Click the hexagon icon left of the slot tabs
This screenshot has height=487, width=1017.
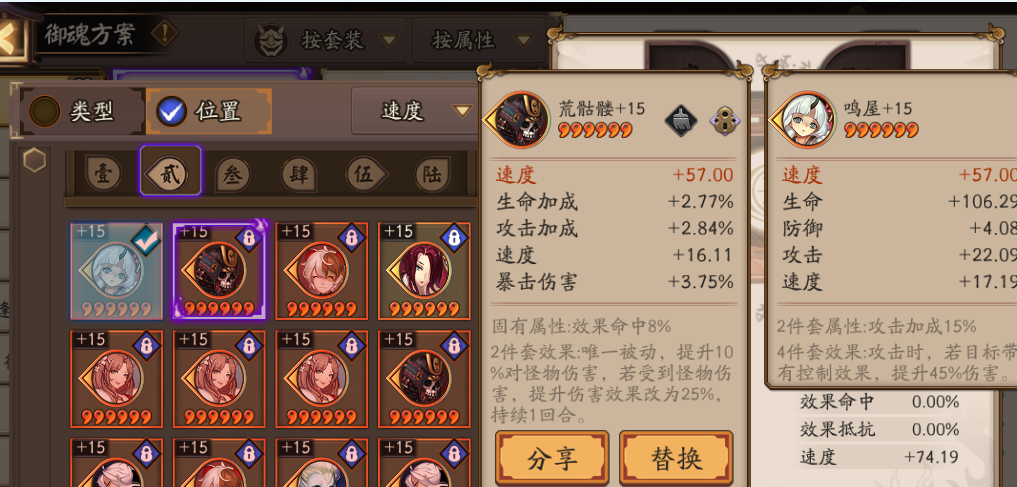[35, 160]
